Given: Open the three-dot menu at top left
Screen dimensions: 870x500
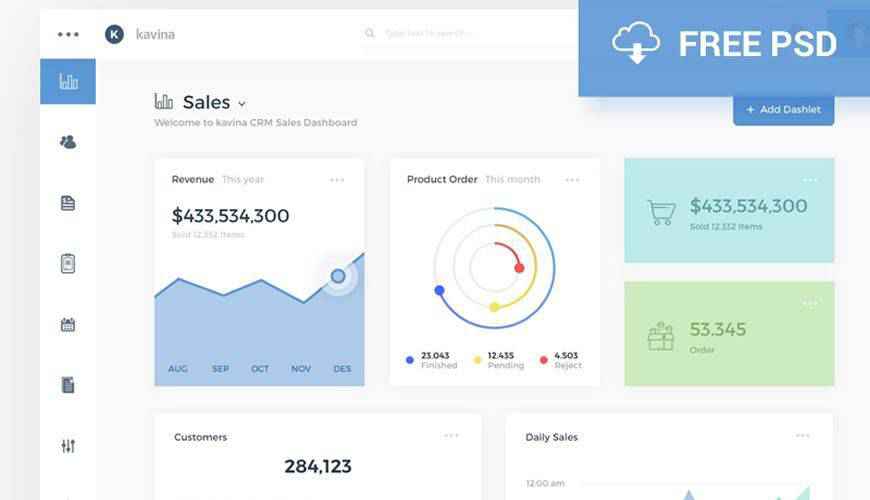Looking at the screenshot, I should click(68, 34).
